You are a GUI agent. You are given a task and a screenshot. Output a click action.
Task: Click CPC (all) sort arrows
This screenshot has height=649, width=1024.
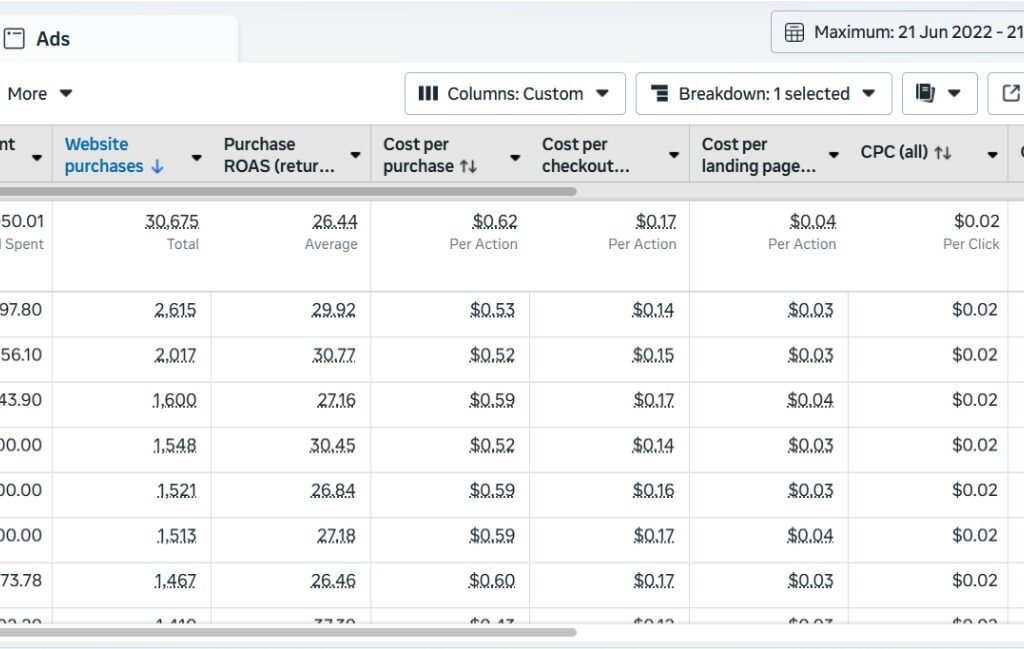click(942, 153)
